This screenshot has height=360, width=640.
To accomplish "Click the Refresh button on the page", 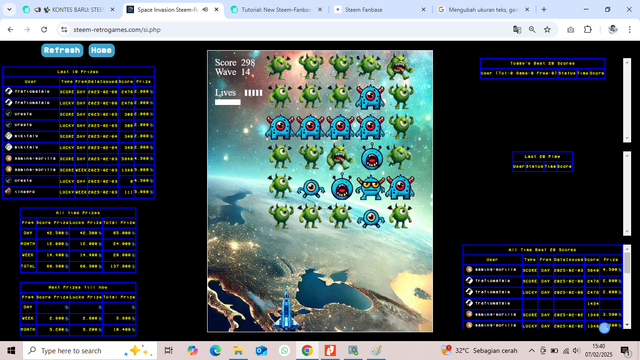I will click(62, 50).
